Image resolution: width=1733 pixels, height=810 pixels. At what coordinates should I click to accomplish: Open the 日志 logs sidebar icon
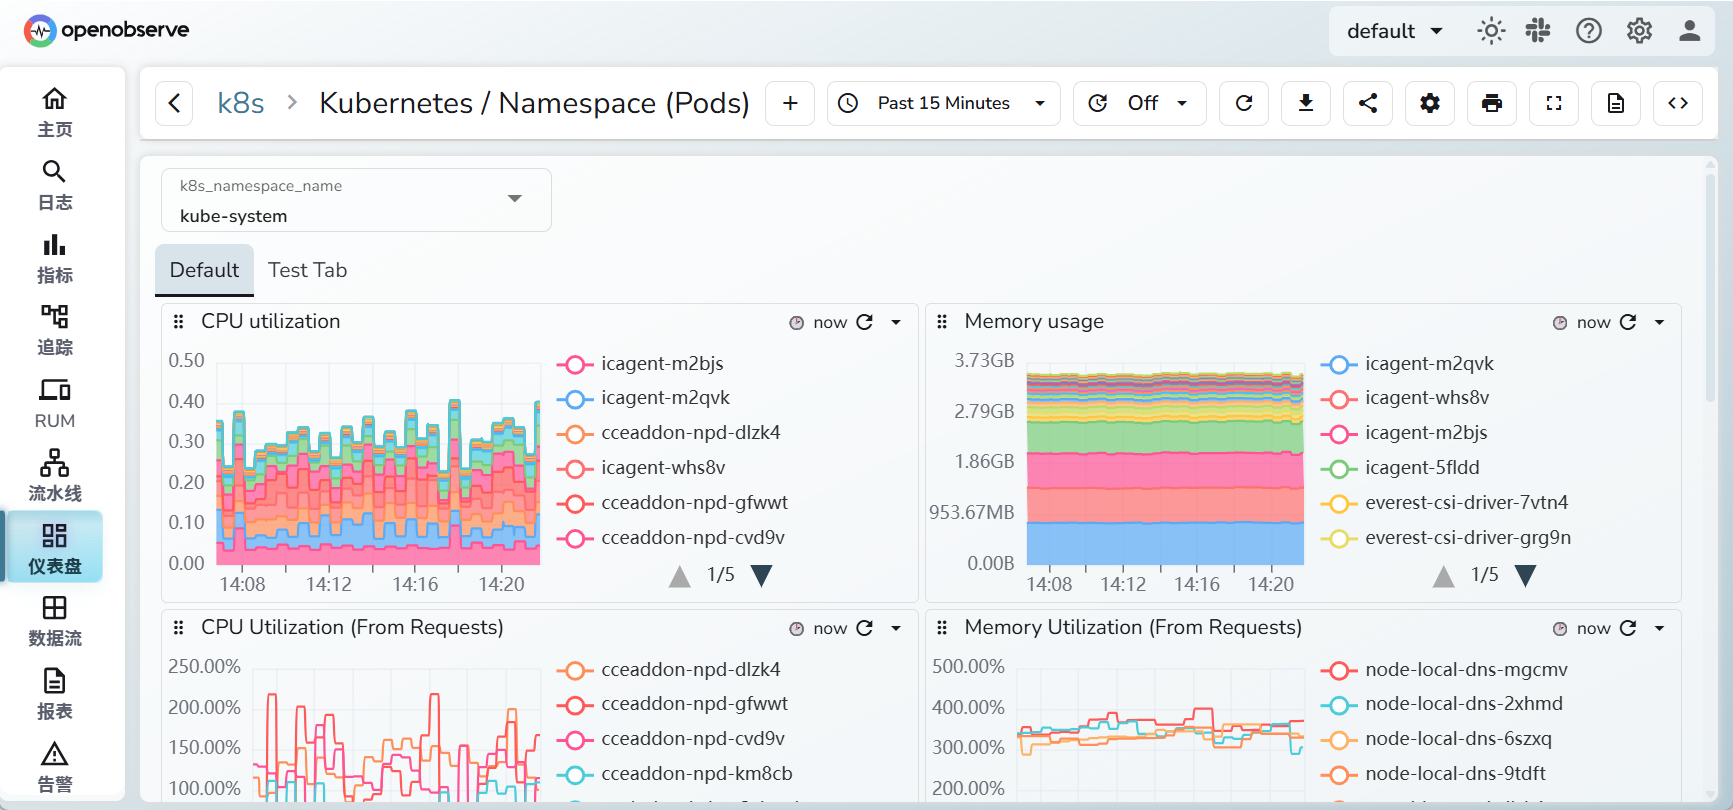click(x=55, y=185)
